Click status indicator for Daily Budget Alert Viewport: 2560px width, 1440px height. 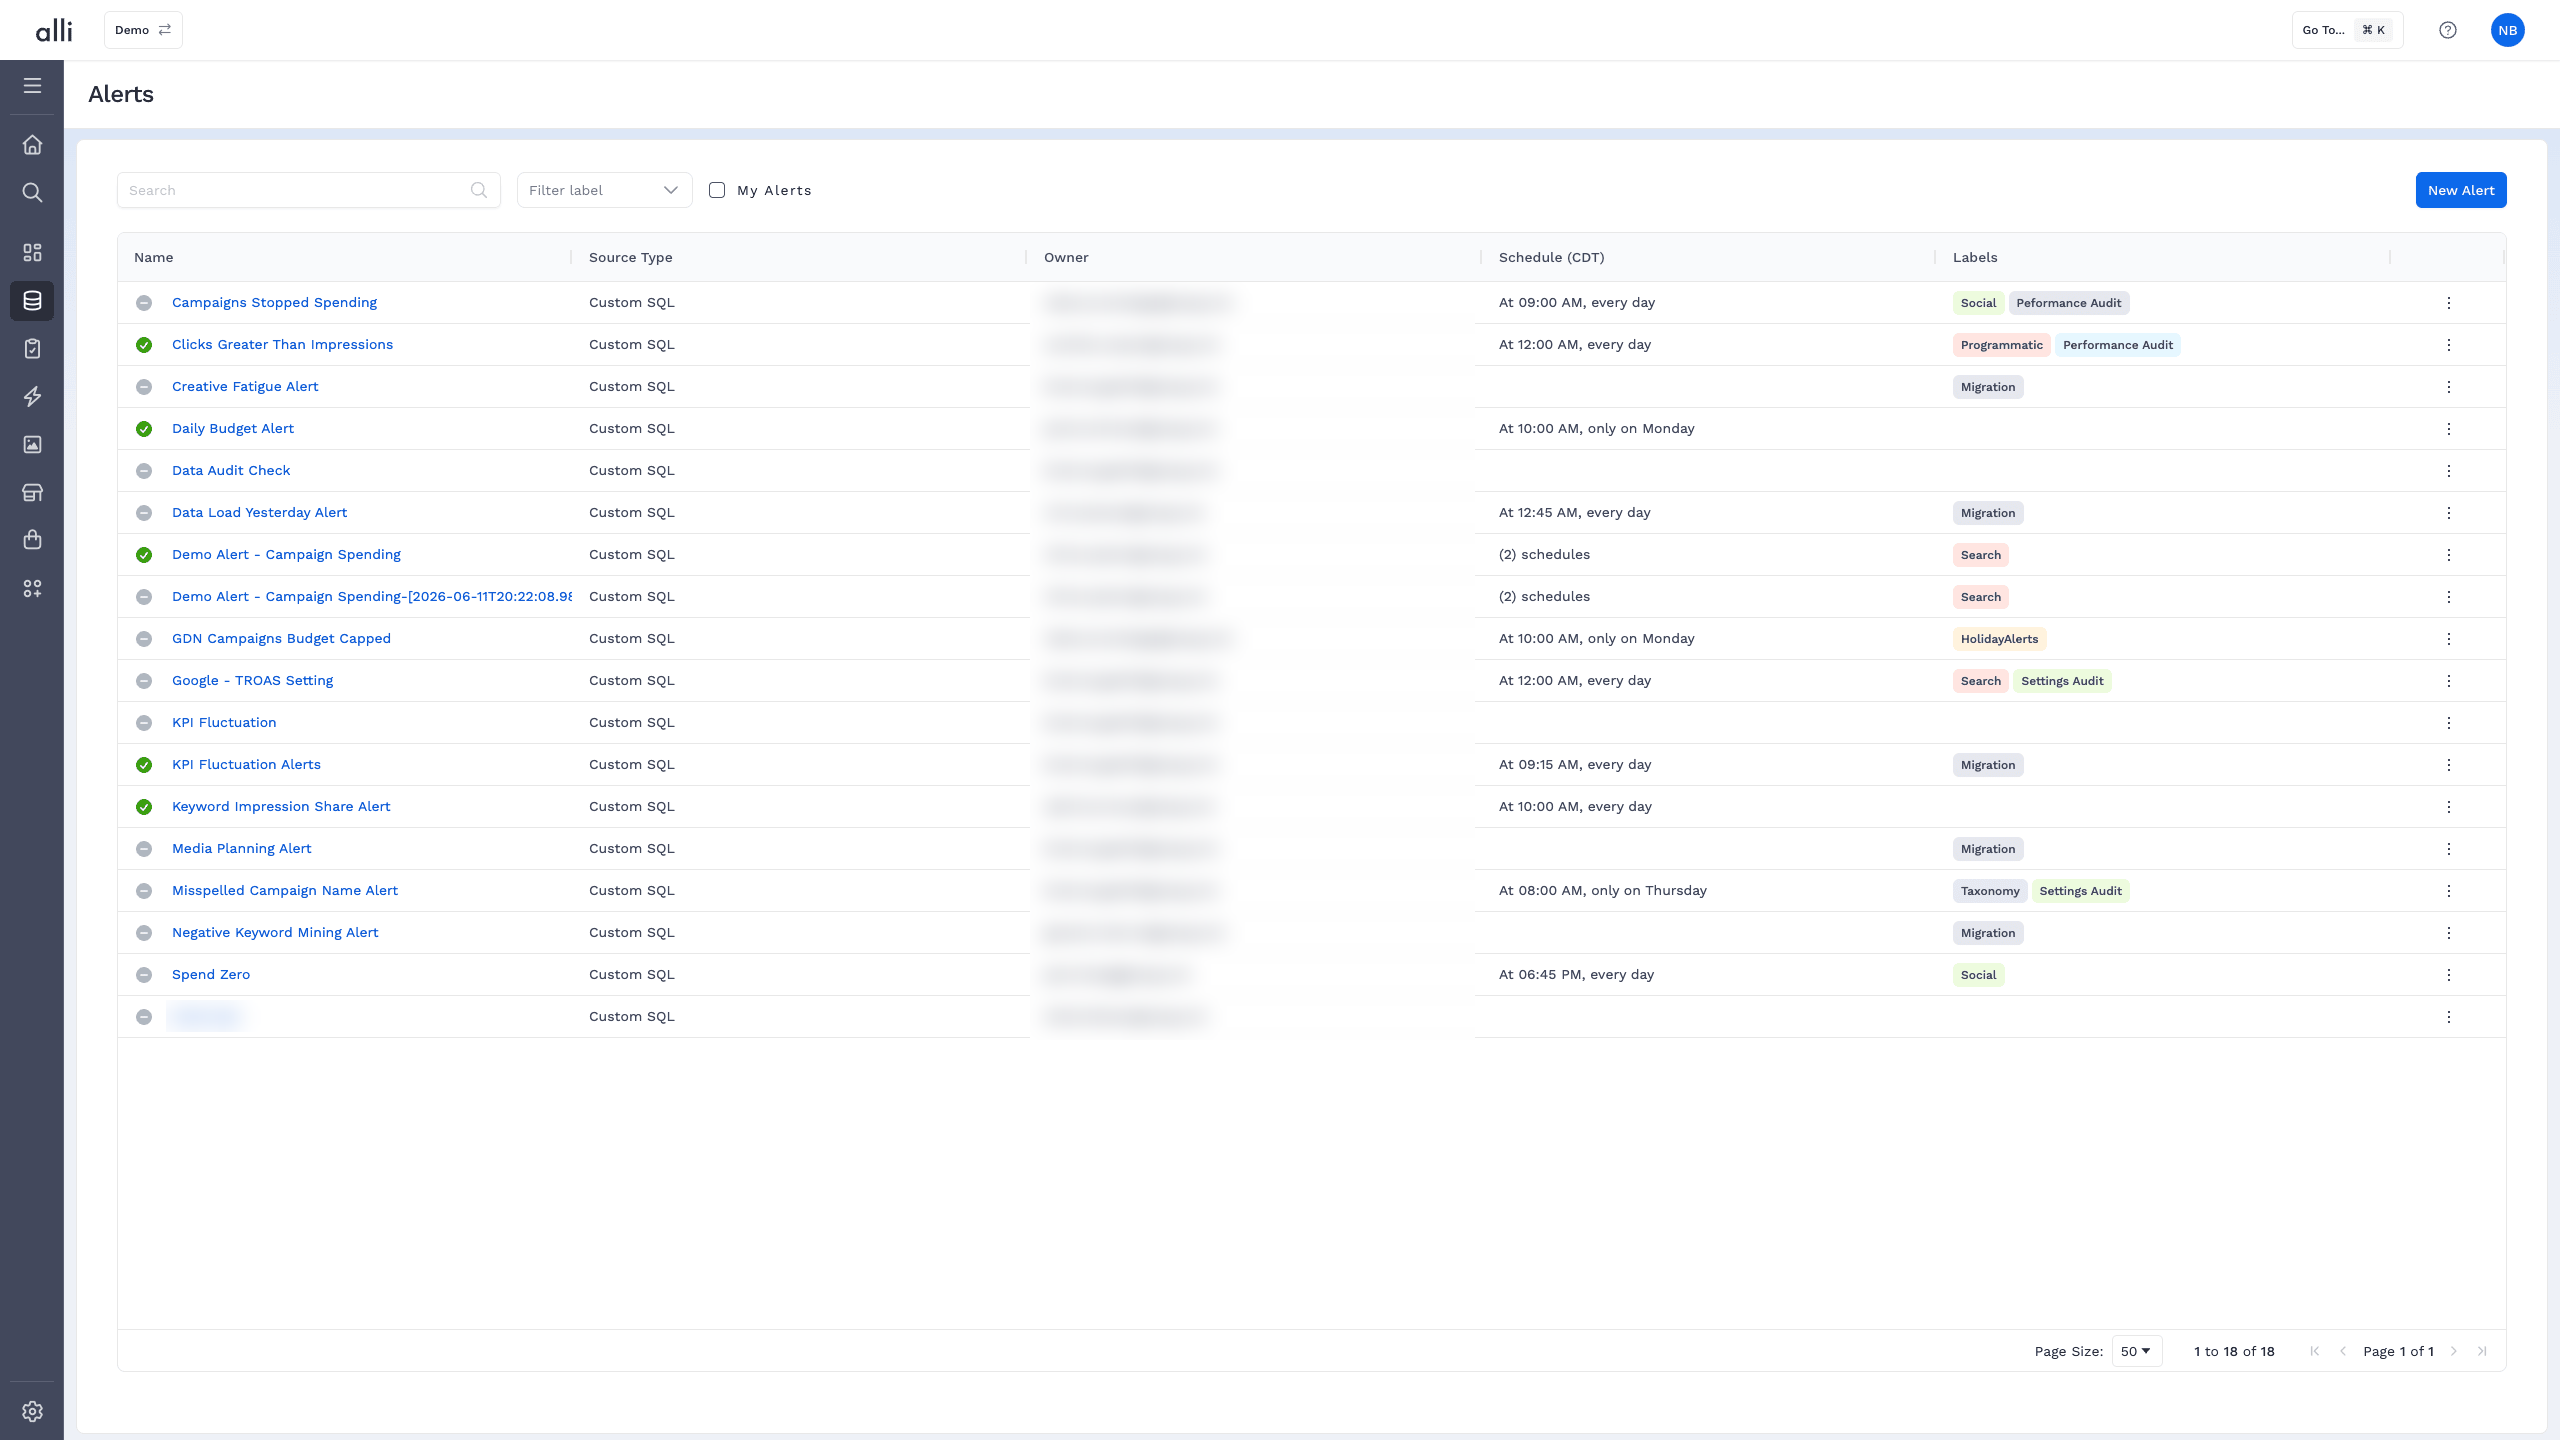144,429
